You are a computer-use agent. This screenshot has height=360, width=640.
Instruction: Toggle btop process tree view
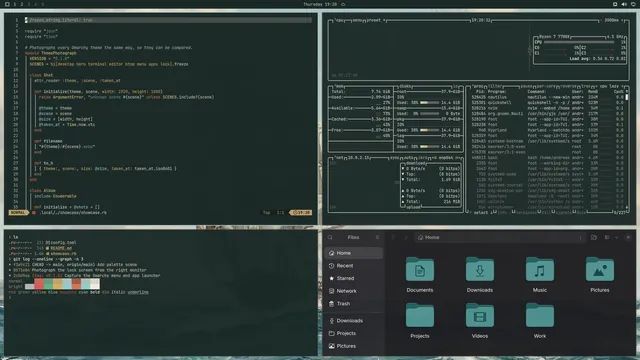pos(586,87)
